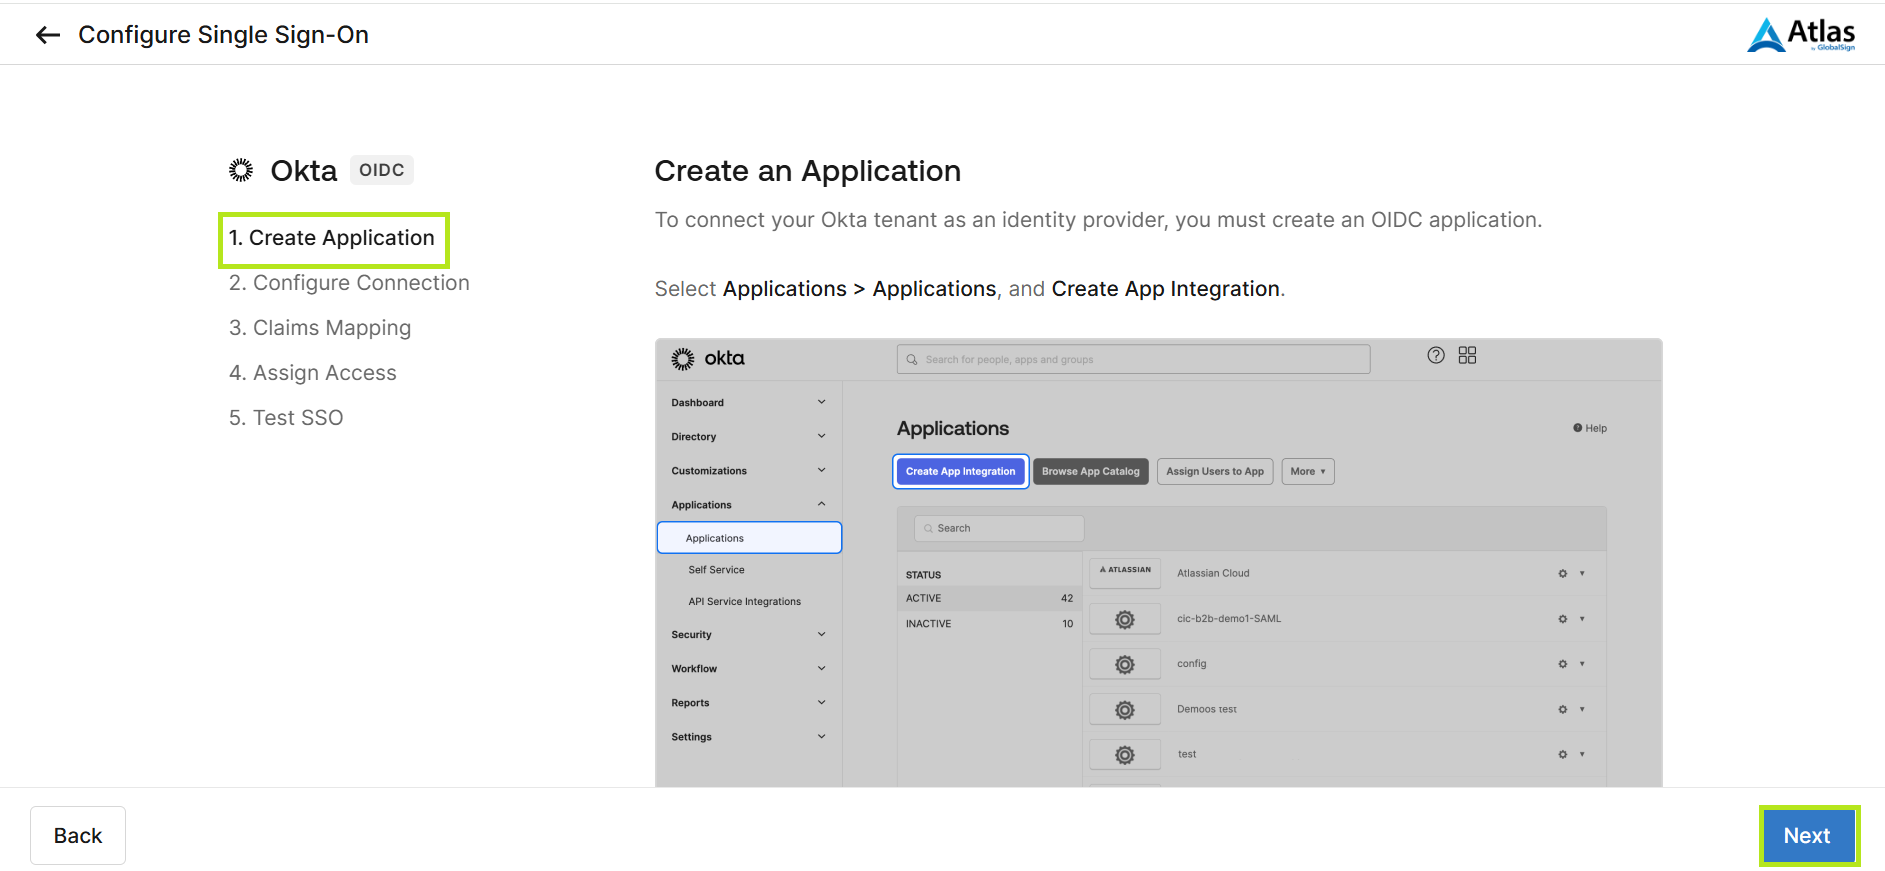The width and height of the screenshot is (1885, 871).
Task: Filter by ACTIVE status
Action: click(989, 598)
